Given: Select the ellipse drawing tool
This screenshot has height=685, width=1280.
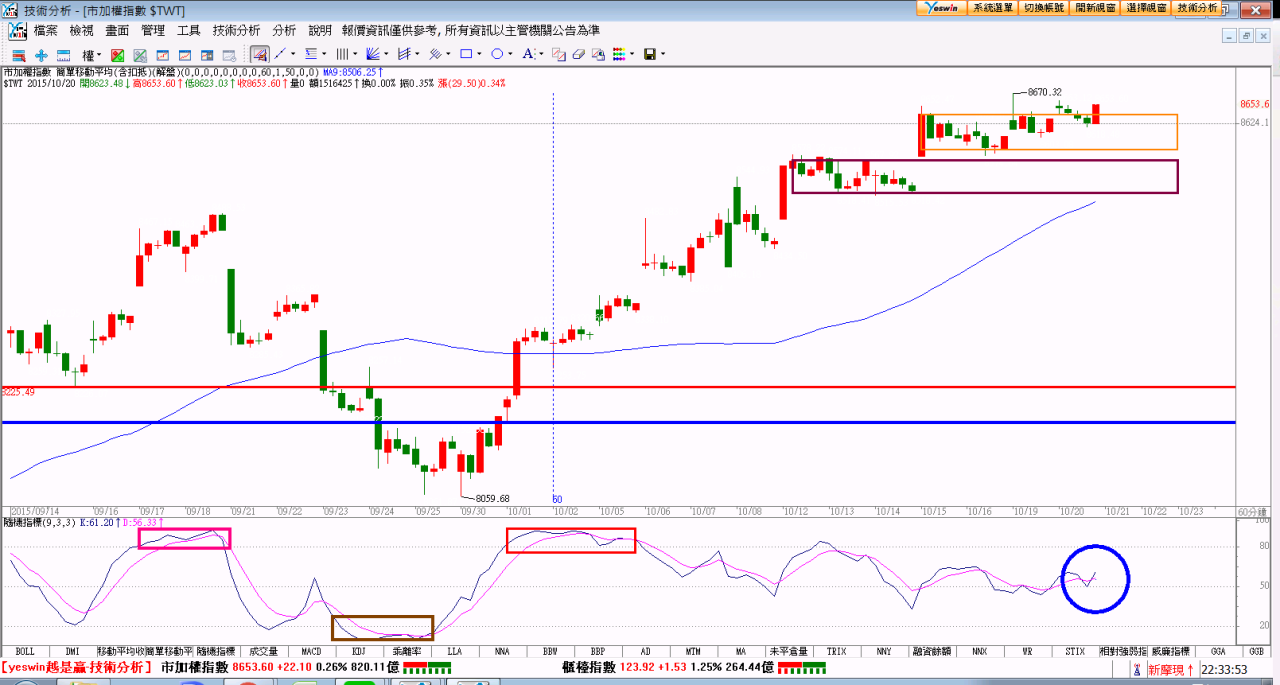Looking at the screenshot, I should [x=499, y=54].
